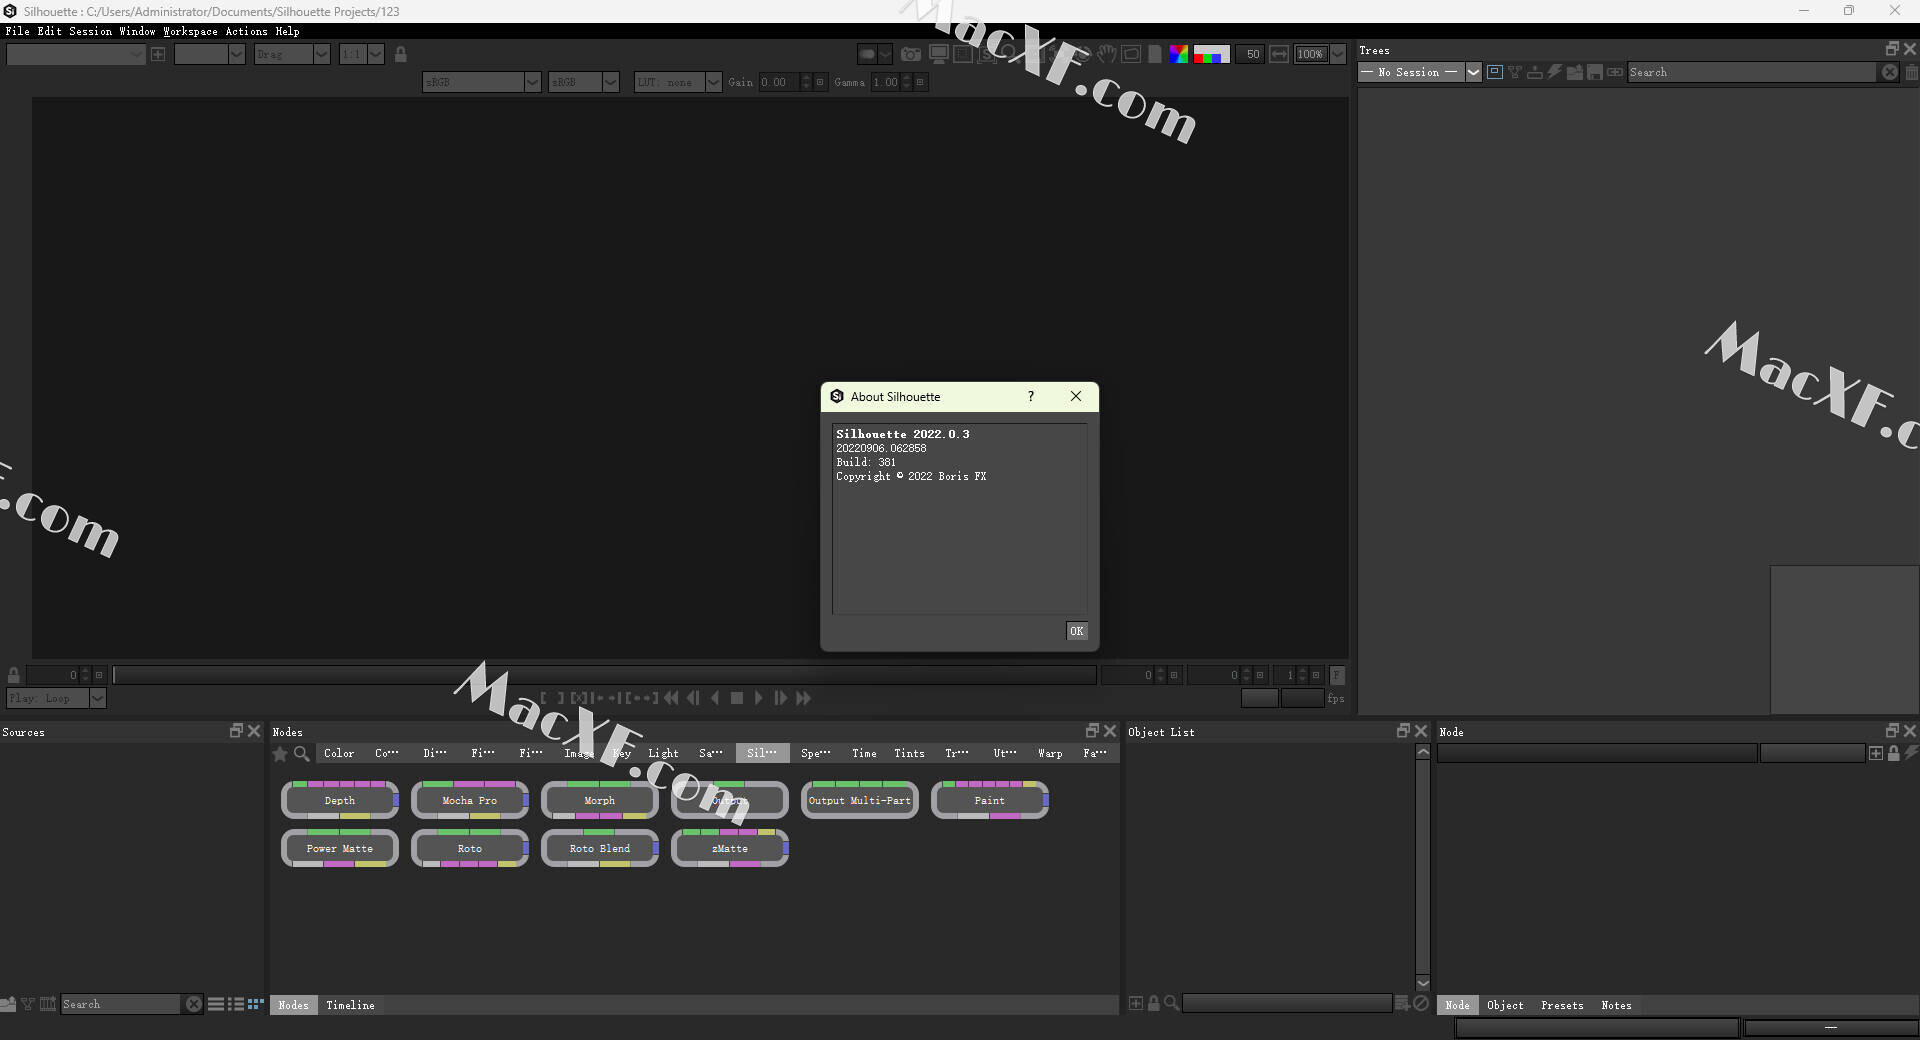Click the viewer snapshot camera icon
Screen dimensions: 1920x1040
coord(910,54)
